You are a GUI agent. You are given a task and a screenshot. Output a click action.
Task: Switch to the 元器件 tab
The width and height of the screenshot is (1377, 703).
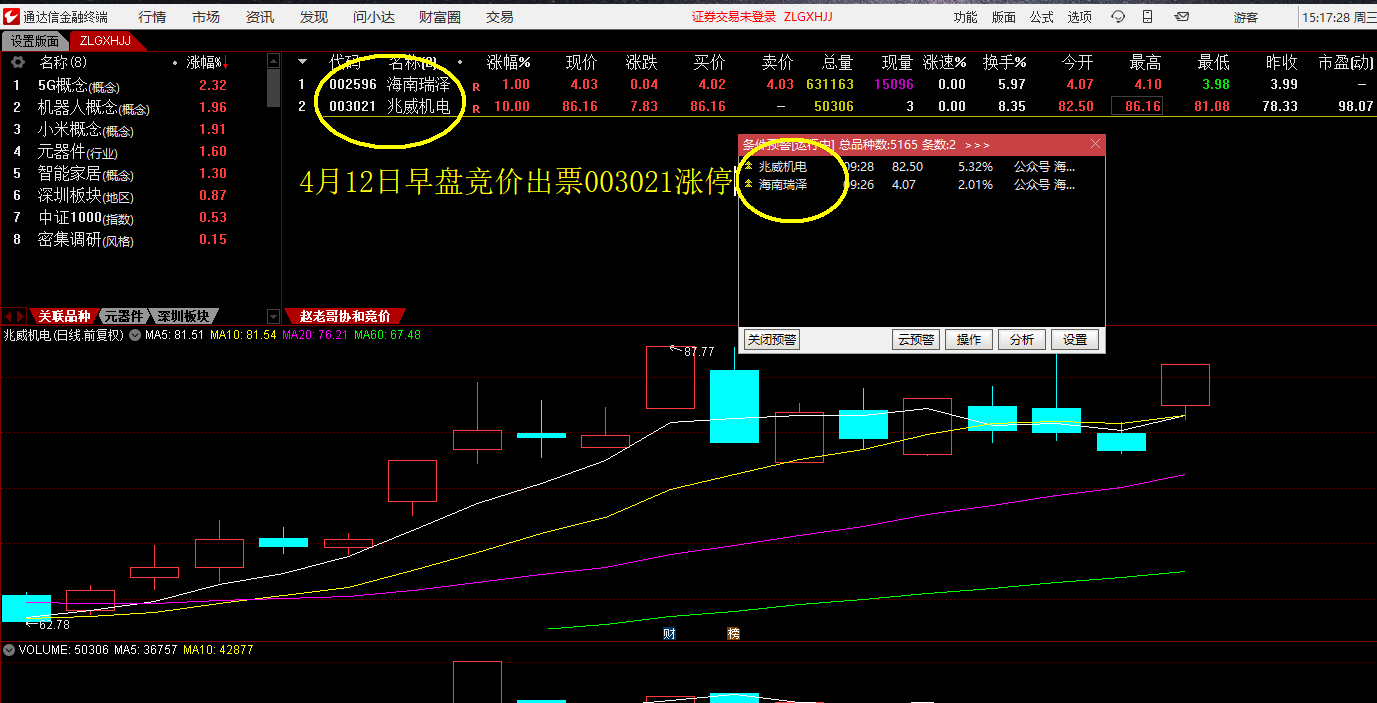click(125, 316)
